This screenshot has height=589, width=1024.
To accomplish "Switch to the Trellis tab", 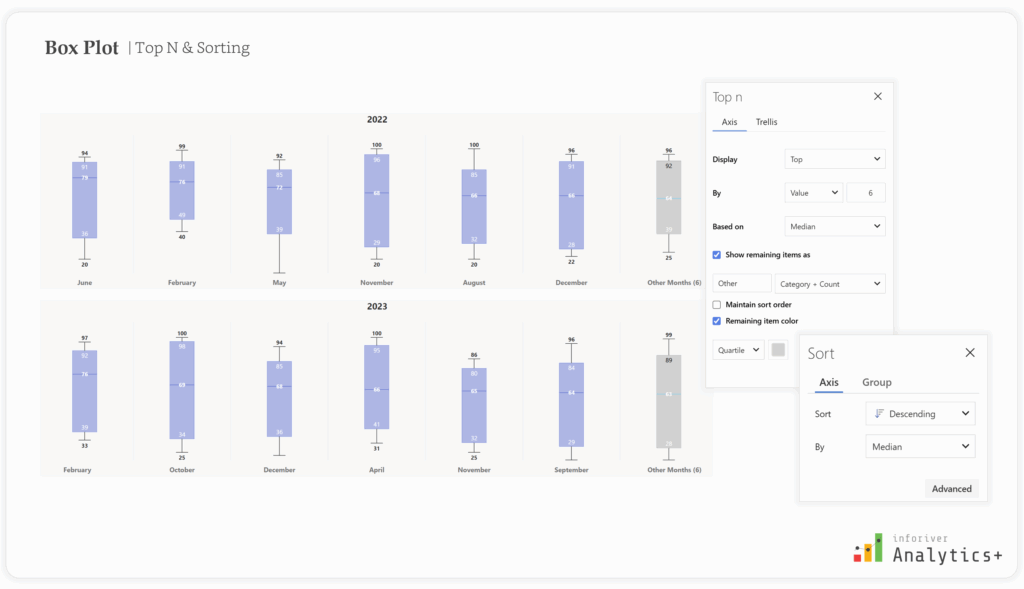I will point(766,121).
